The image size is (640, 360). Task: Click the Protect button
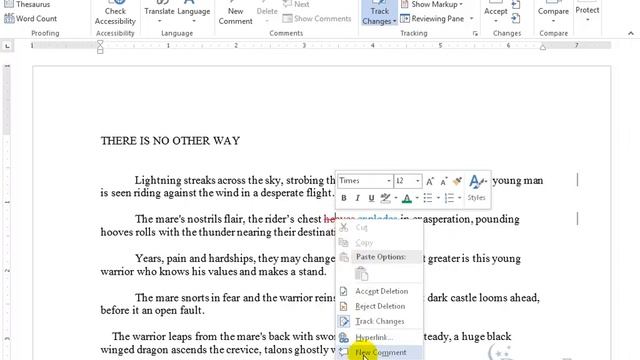click(587, 12)
